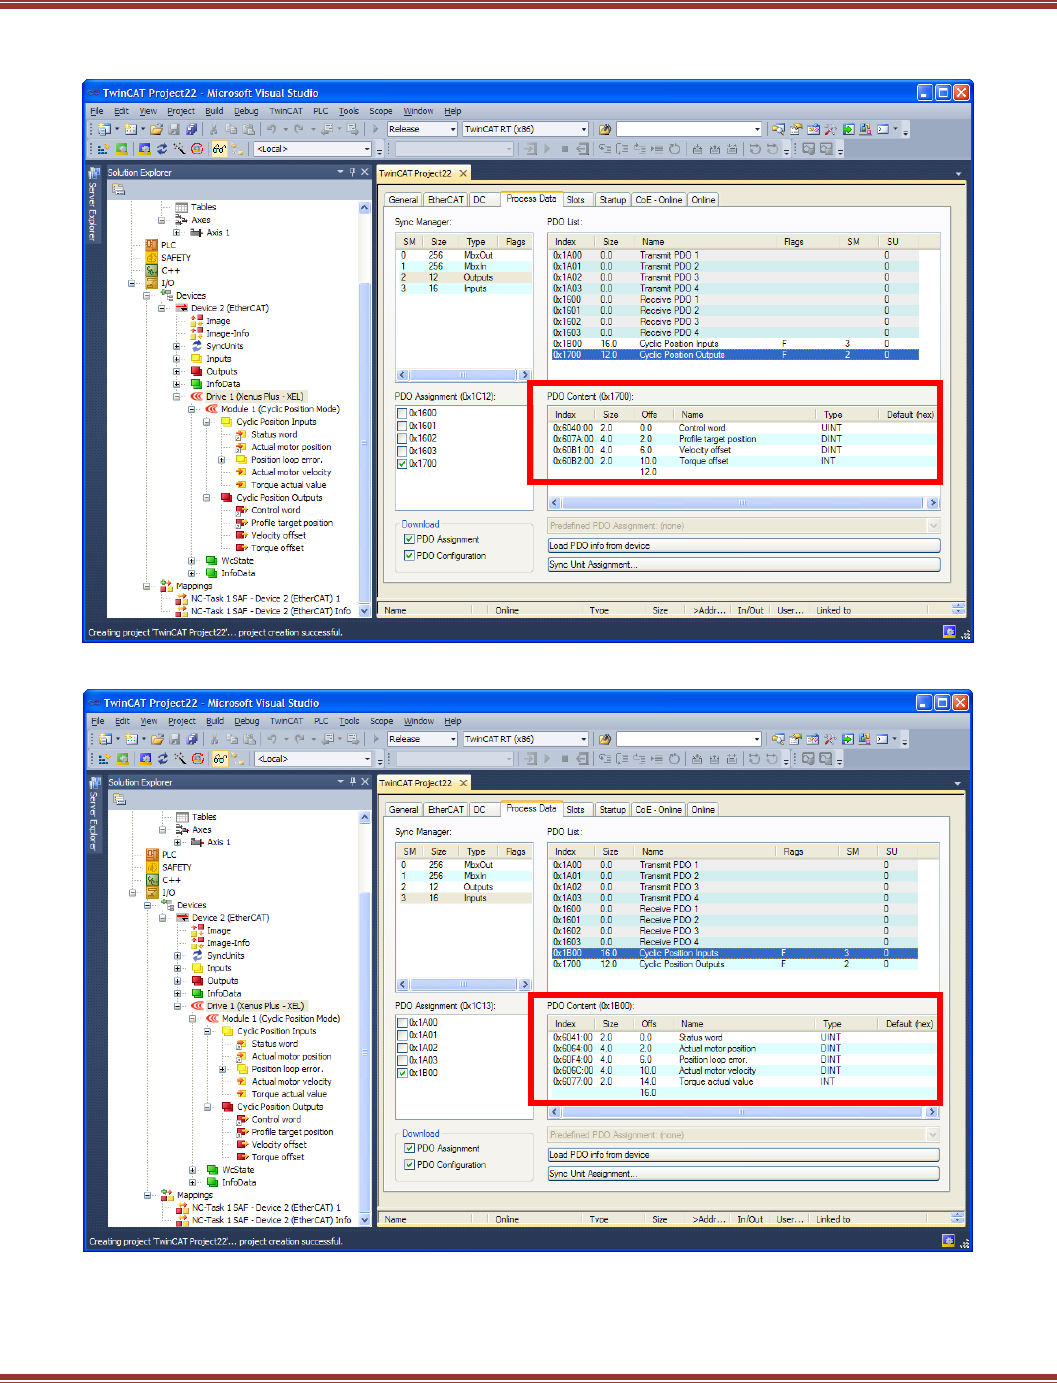The image size is (1057, 1383).
Task: Tick the 0x1A00 PDO assignment checkbox
Action: [x=402, y=1023]
